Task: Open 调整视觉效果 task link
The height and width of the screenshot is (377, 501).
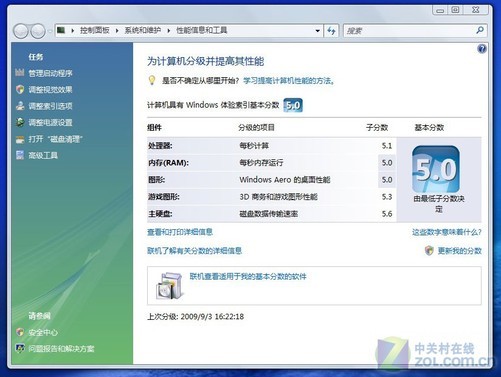Action: (x=50, y=89)
